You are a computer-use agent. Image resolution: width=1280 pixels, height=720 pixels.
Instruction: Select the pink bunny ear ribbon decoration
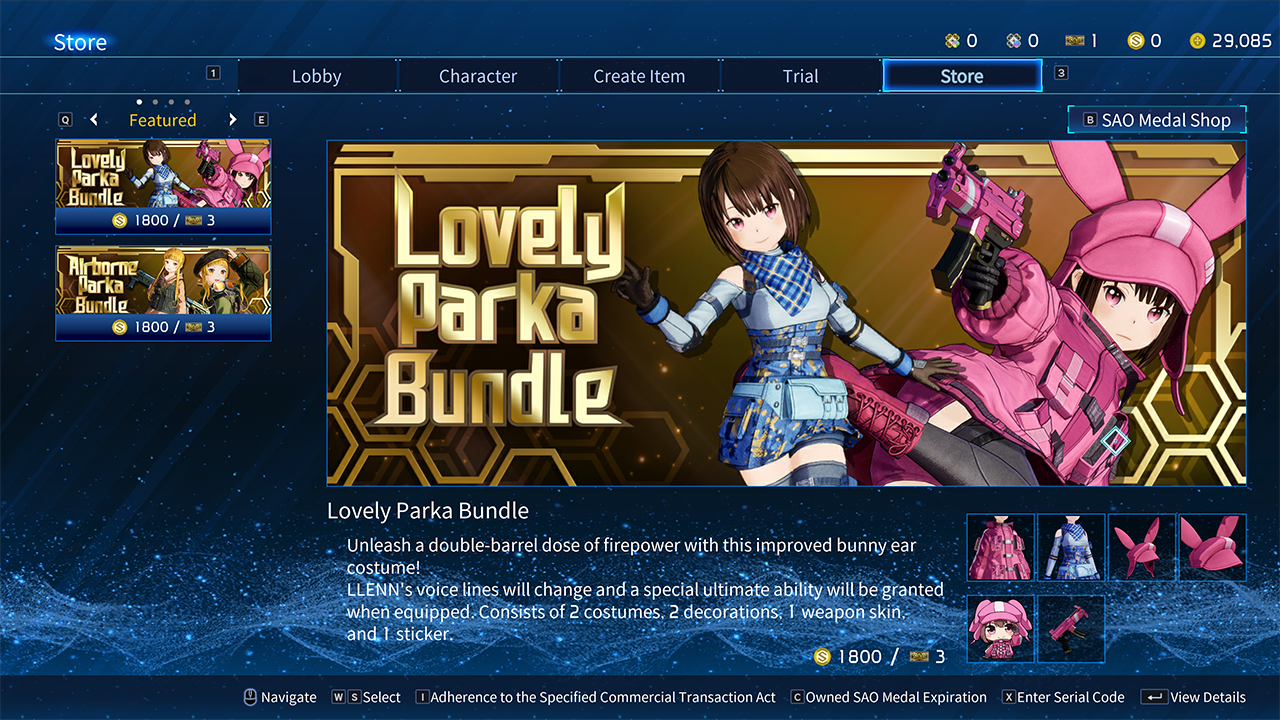1142,547
